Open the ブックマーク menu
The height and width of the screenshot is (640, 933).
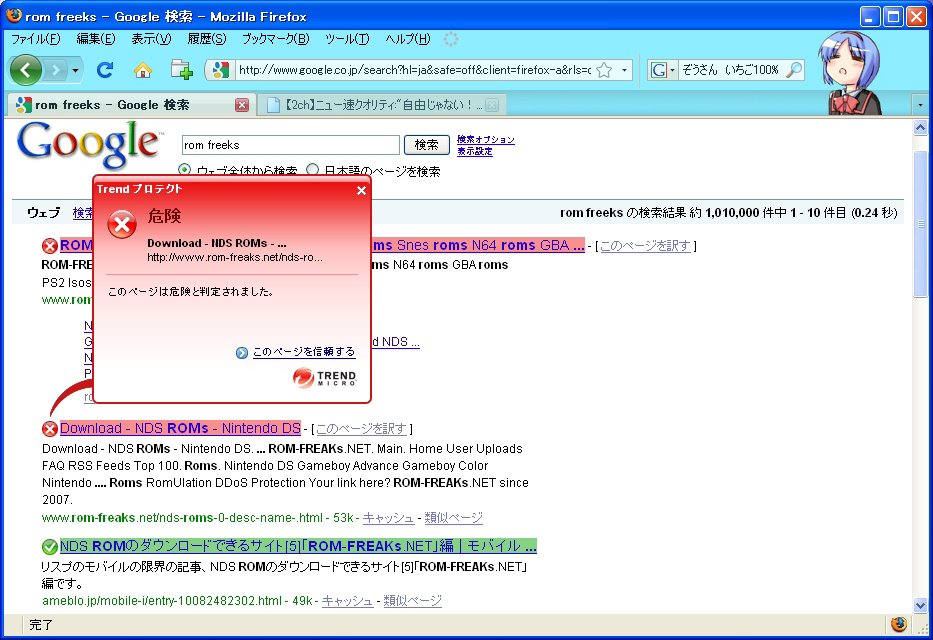[x=275, y=39]
